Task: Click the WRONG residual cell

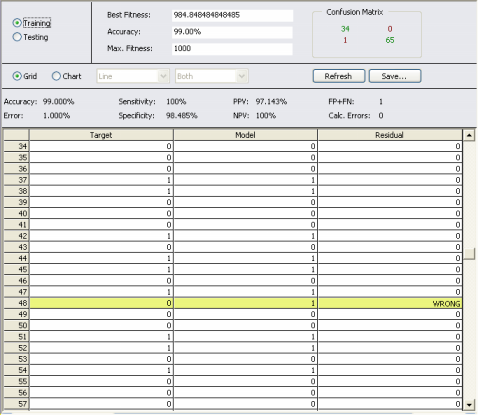Action: click(x=390, y=303)
